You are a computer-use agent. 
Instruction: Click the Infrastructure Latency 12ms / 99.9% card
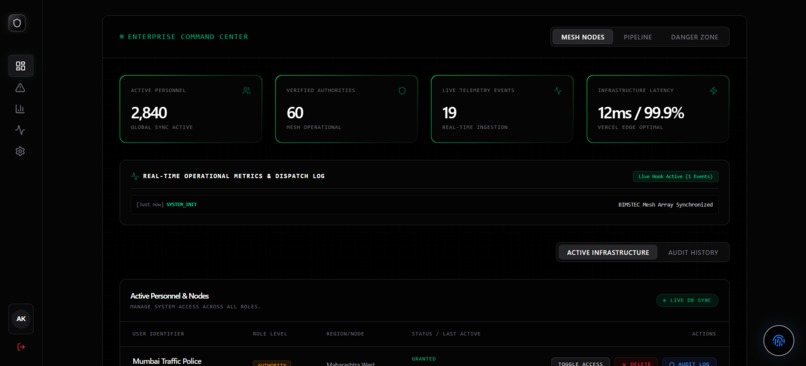pos(657,109)
